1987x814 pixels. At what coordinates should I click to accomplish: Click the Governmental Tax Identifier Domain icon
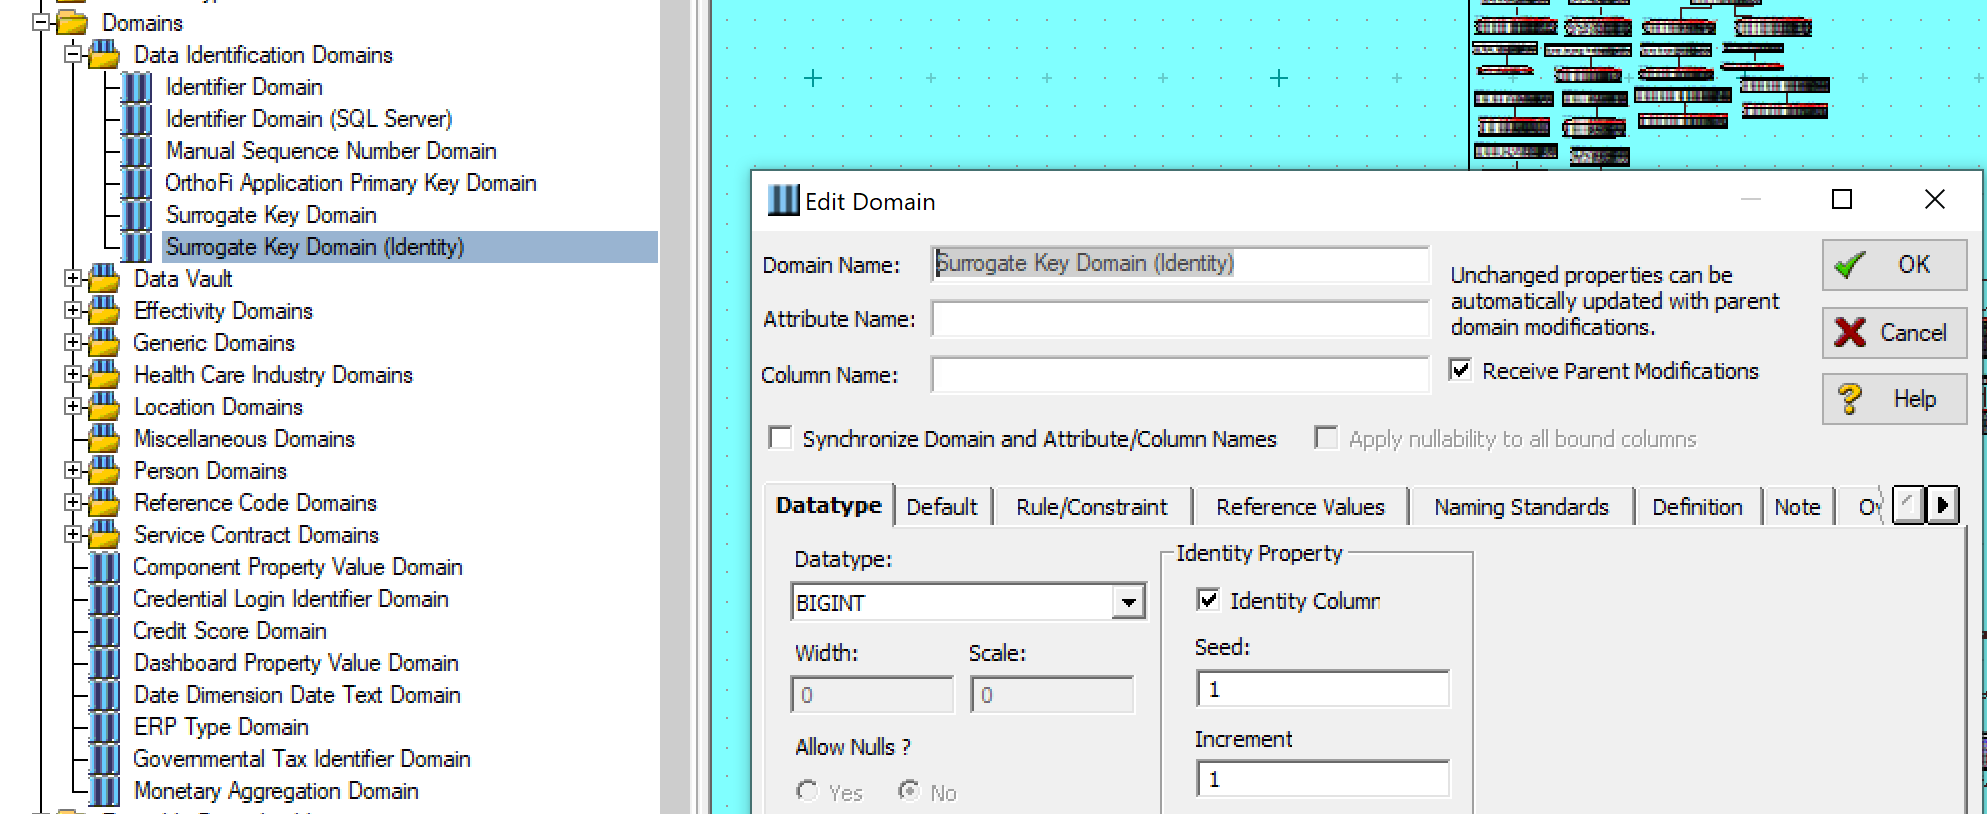point(104,759)
